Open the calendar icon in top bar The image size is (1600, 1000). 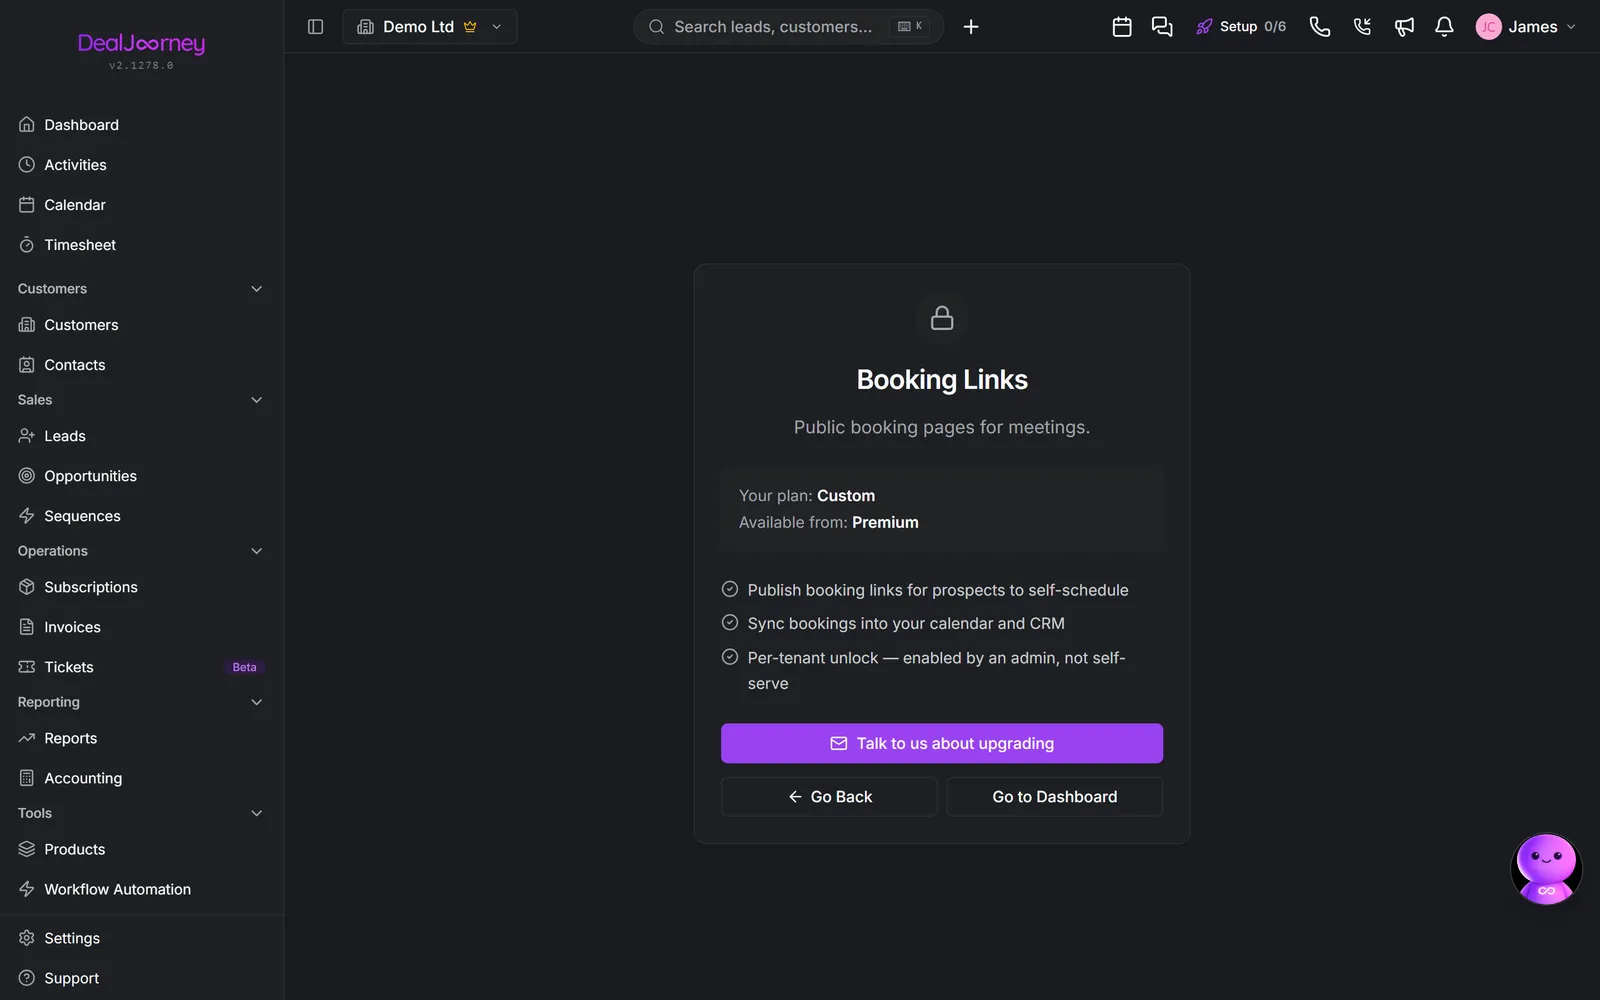tap(1122, 27)
